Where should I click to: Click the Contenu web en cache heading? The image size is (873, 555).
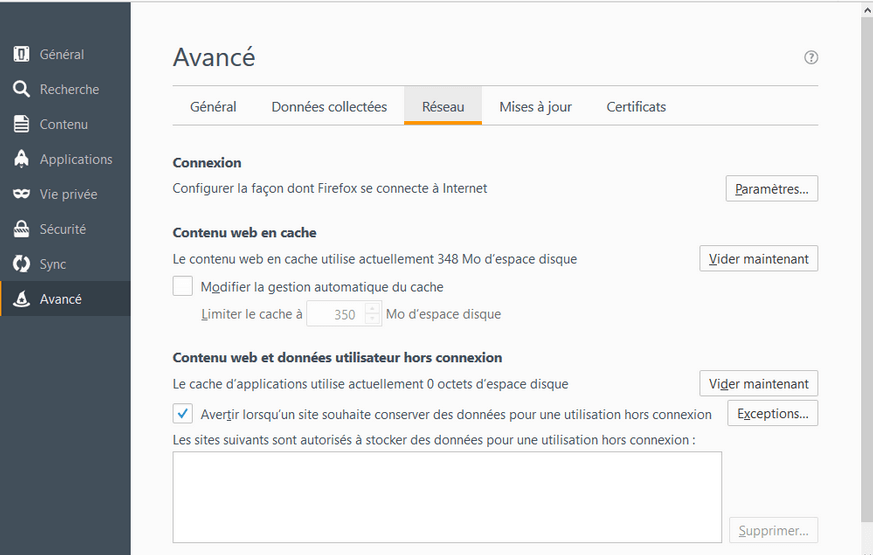tap(244, 233)
